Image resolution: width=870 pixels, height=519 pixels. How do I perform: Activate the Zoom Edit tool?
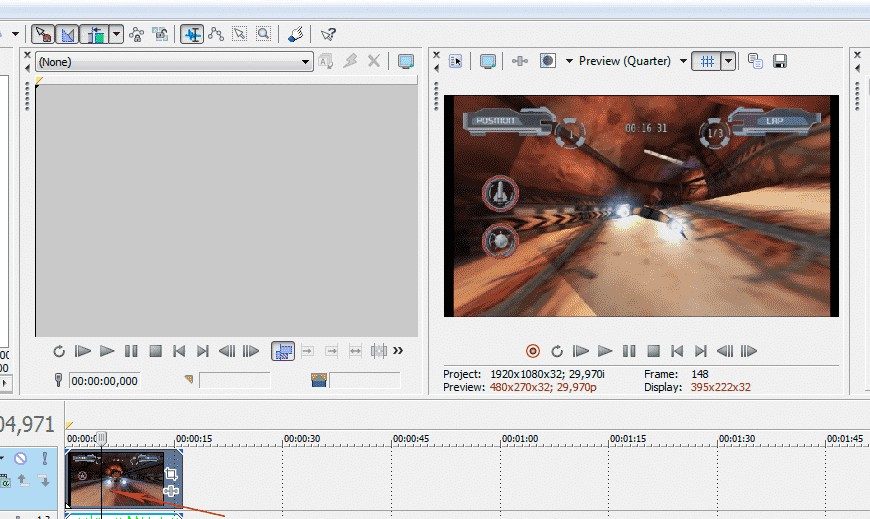263,34
